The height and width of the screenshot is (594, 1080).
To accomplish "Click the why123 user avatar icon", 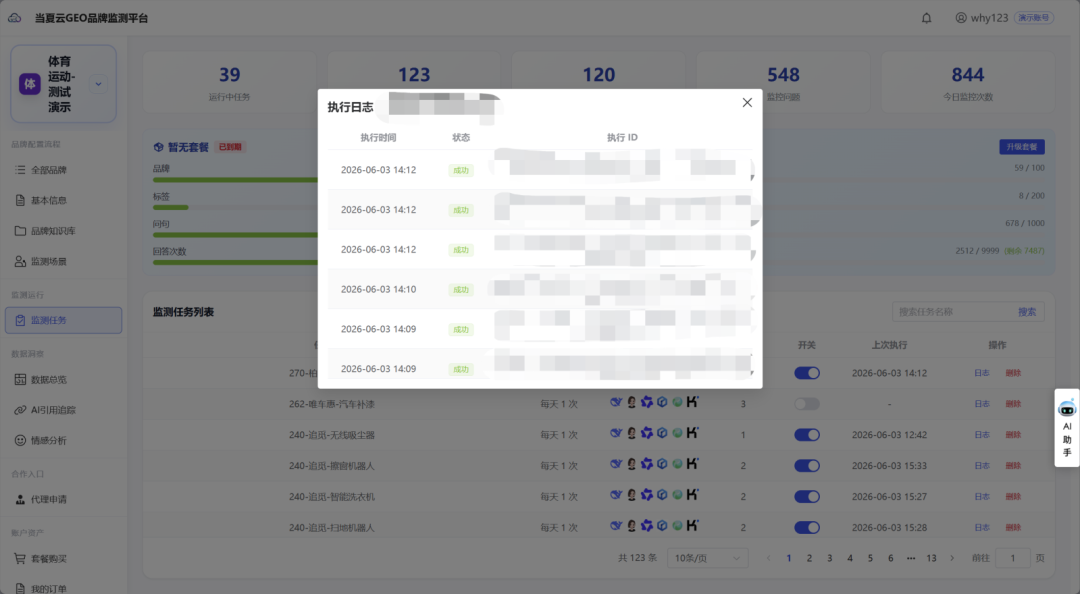I will pyautogui.click(x=961, y=18).
